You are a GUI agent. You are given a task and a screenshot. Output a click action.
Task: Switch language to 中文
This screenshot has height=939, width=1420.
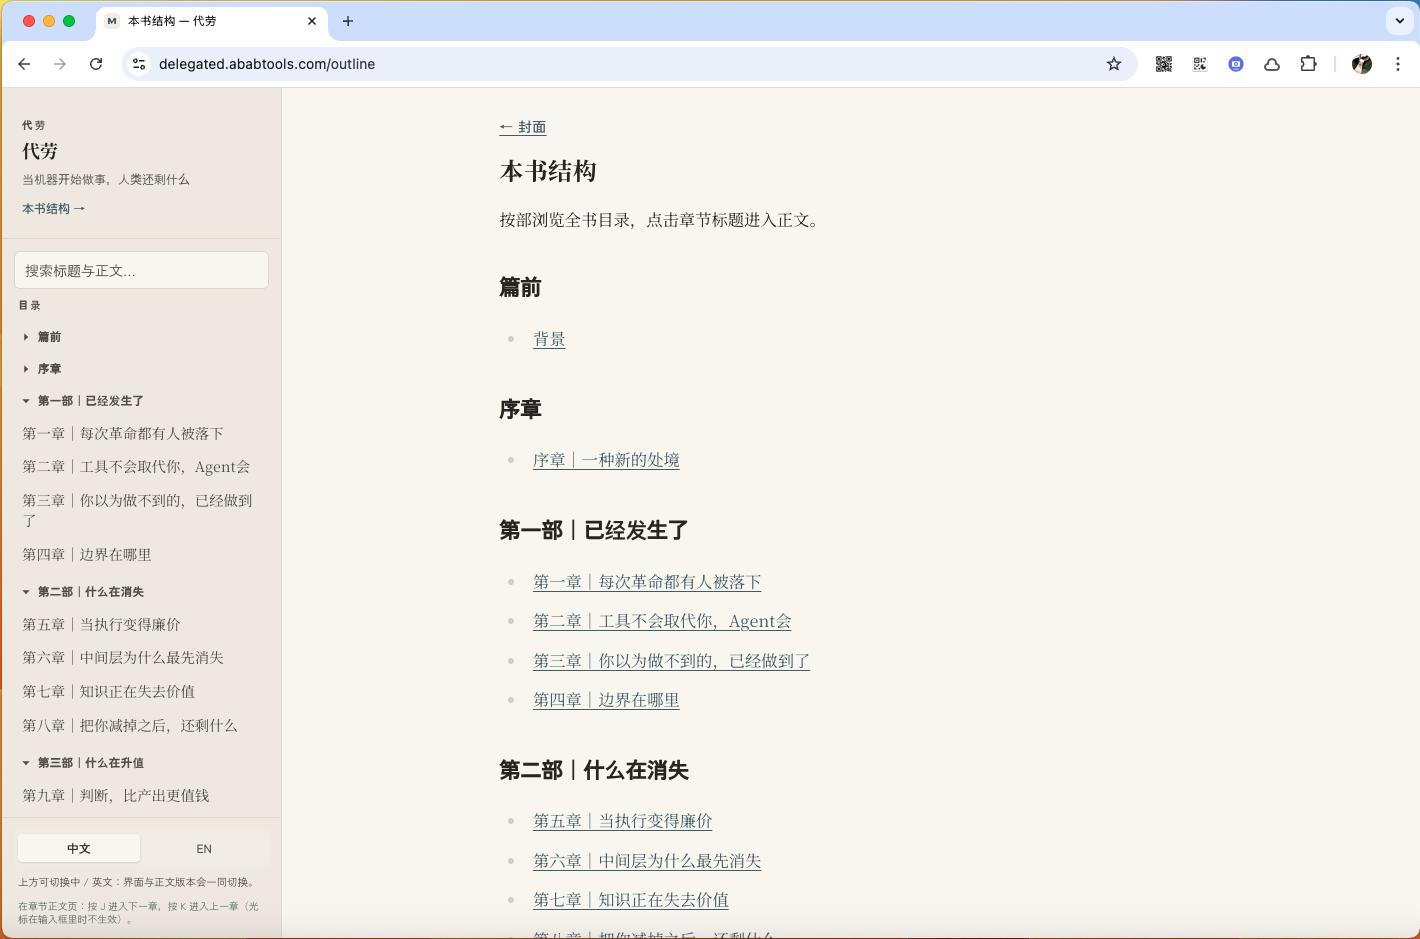(x=79, y=848)
